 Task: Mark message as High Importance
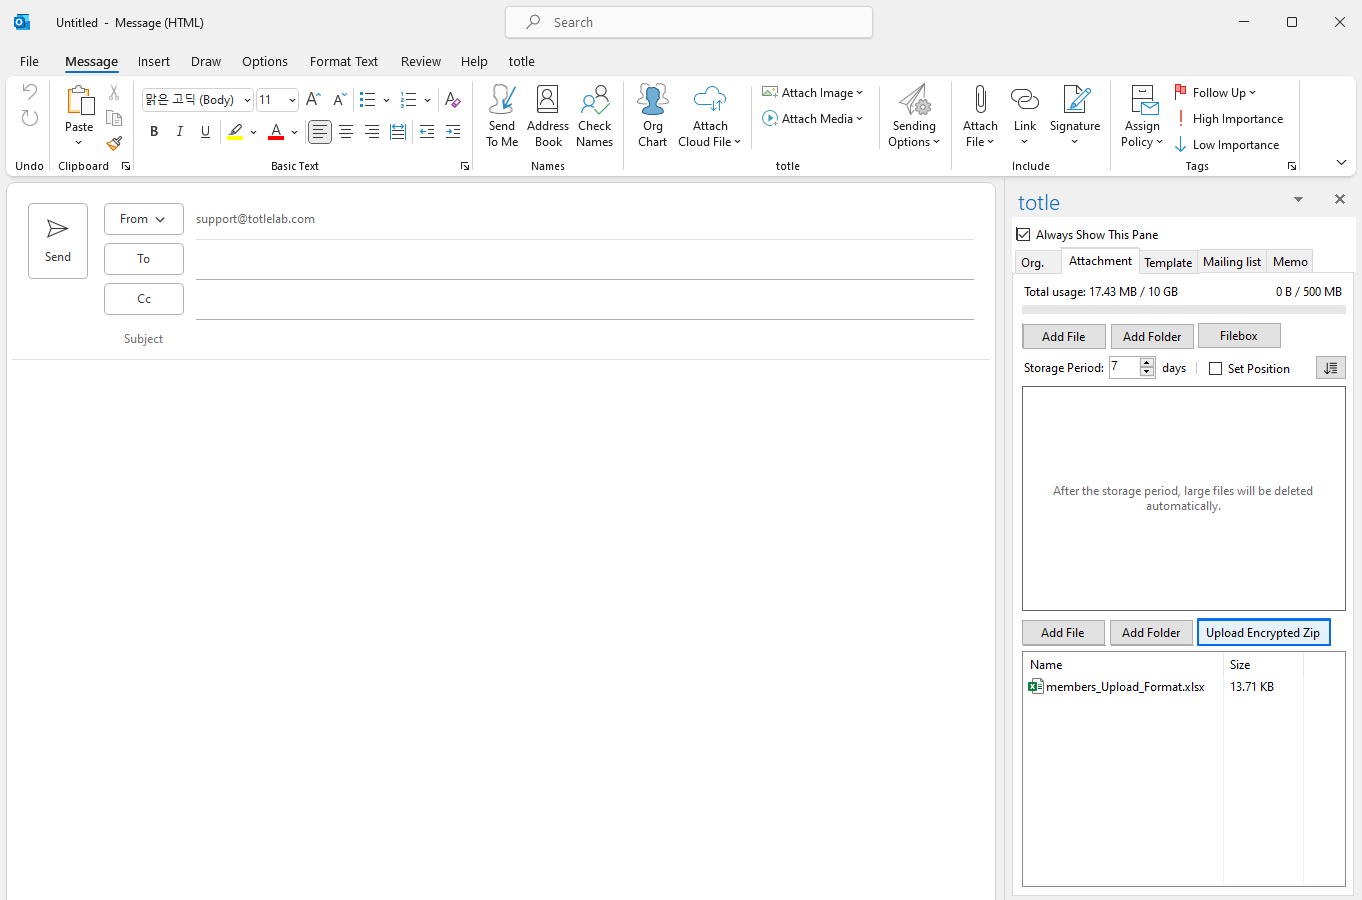pos(1229,118)
